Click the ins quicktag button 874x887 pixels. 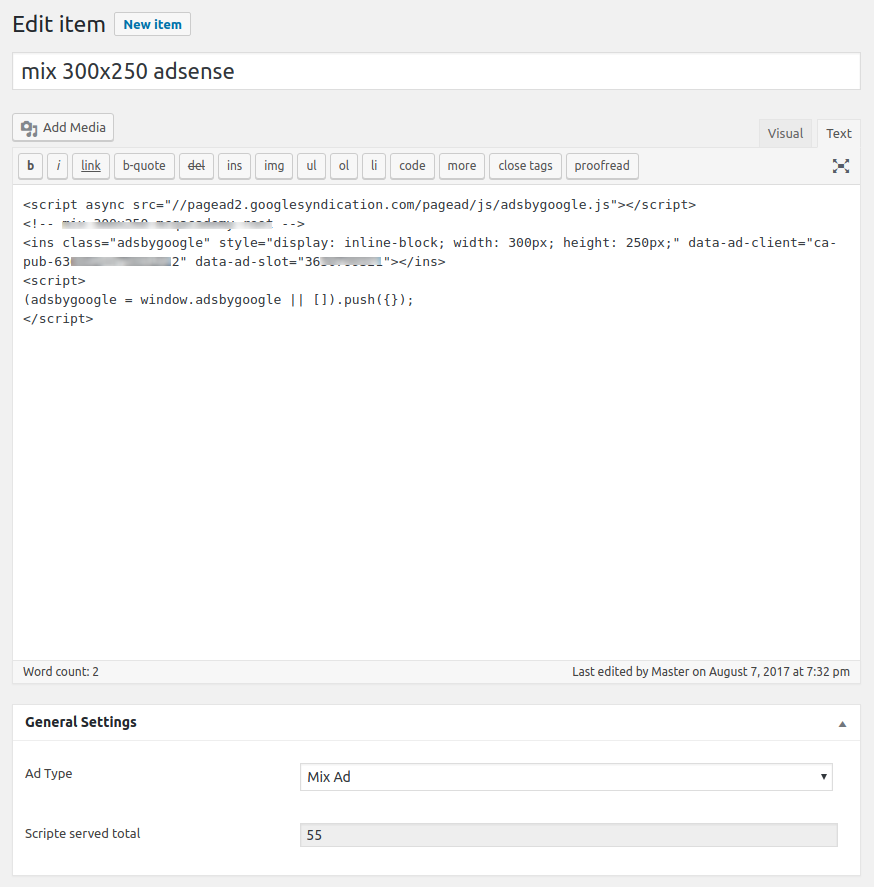tap(234, 166)
